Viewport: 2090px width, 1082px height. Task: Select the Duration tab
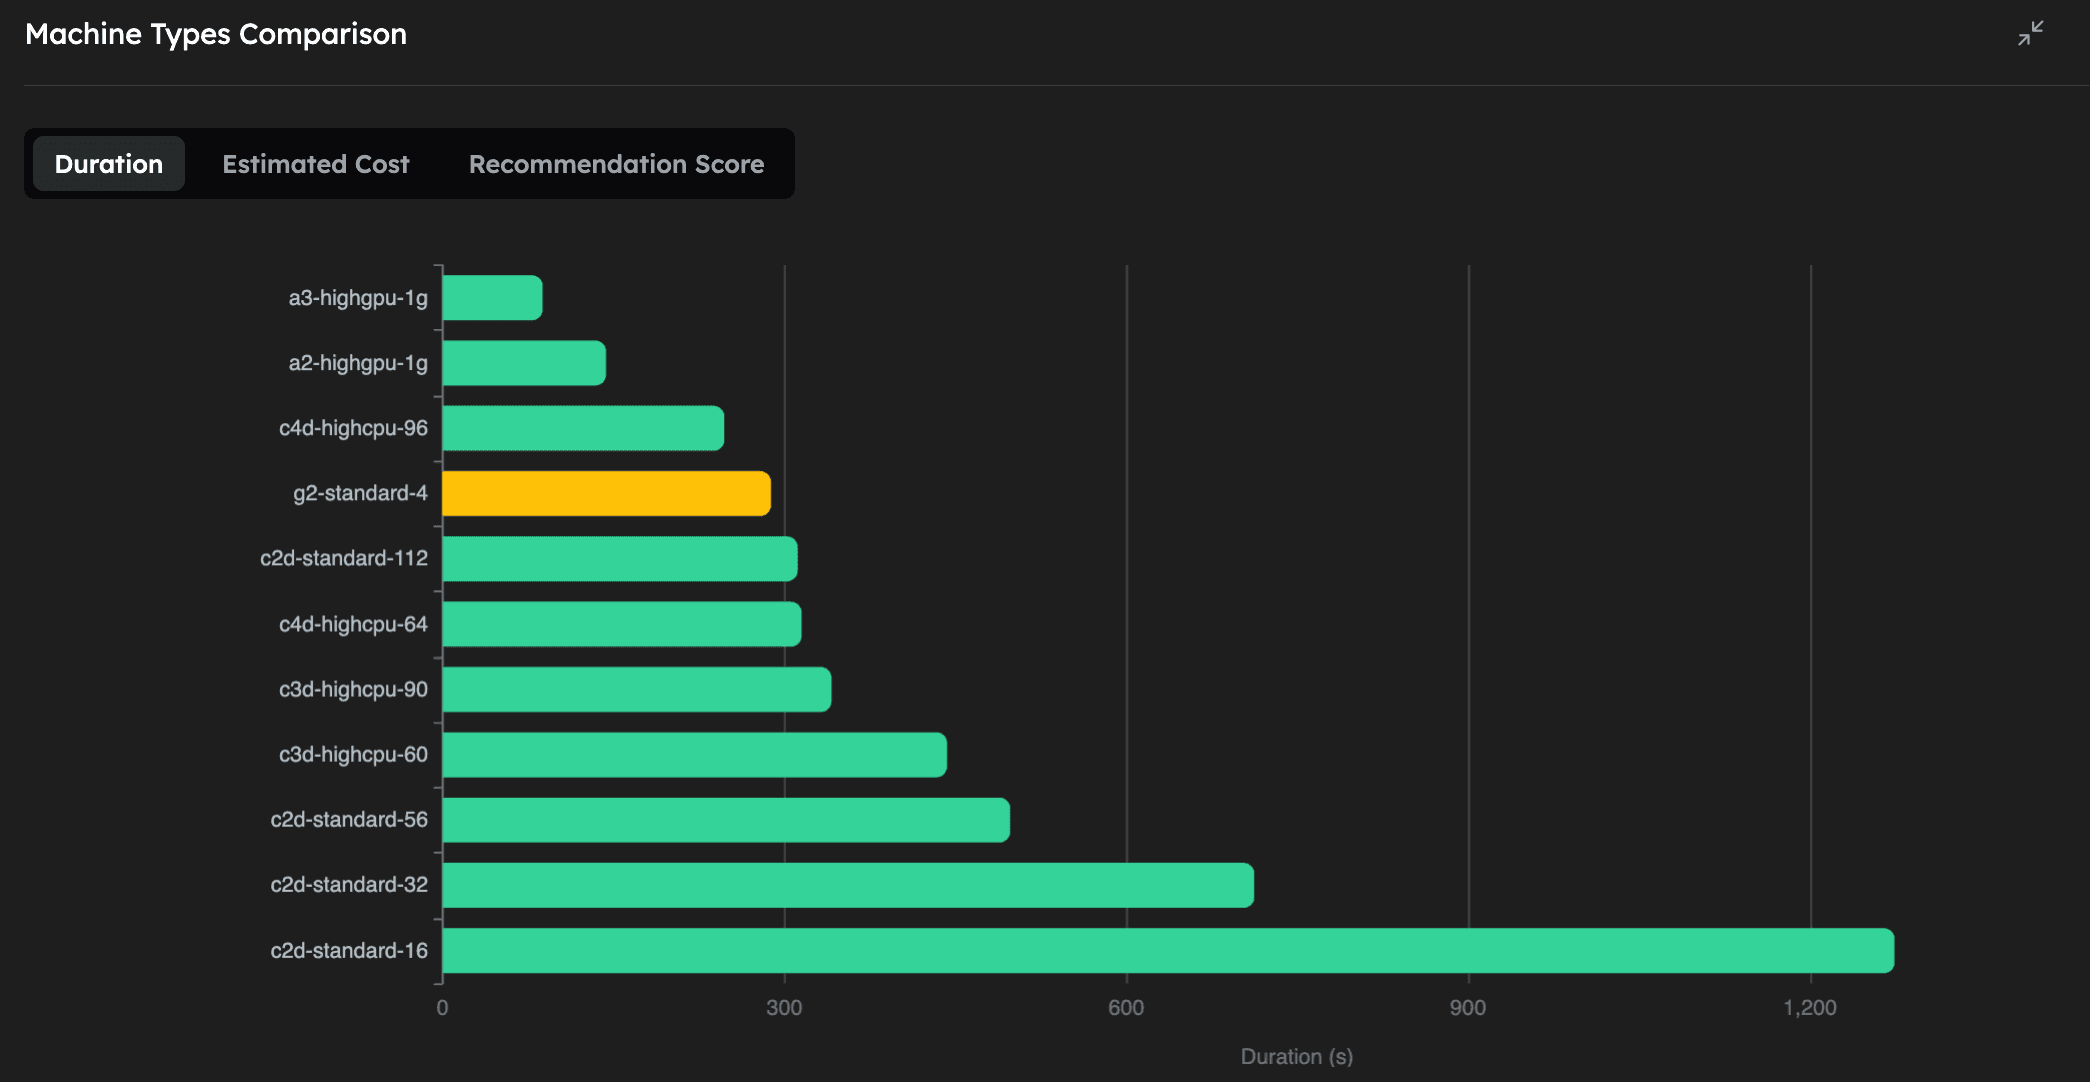click(x=108, y=163)
